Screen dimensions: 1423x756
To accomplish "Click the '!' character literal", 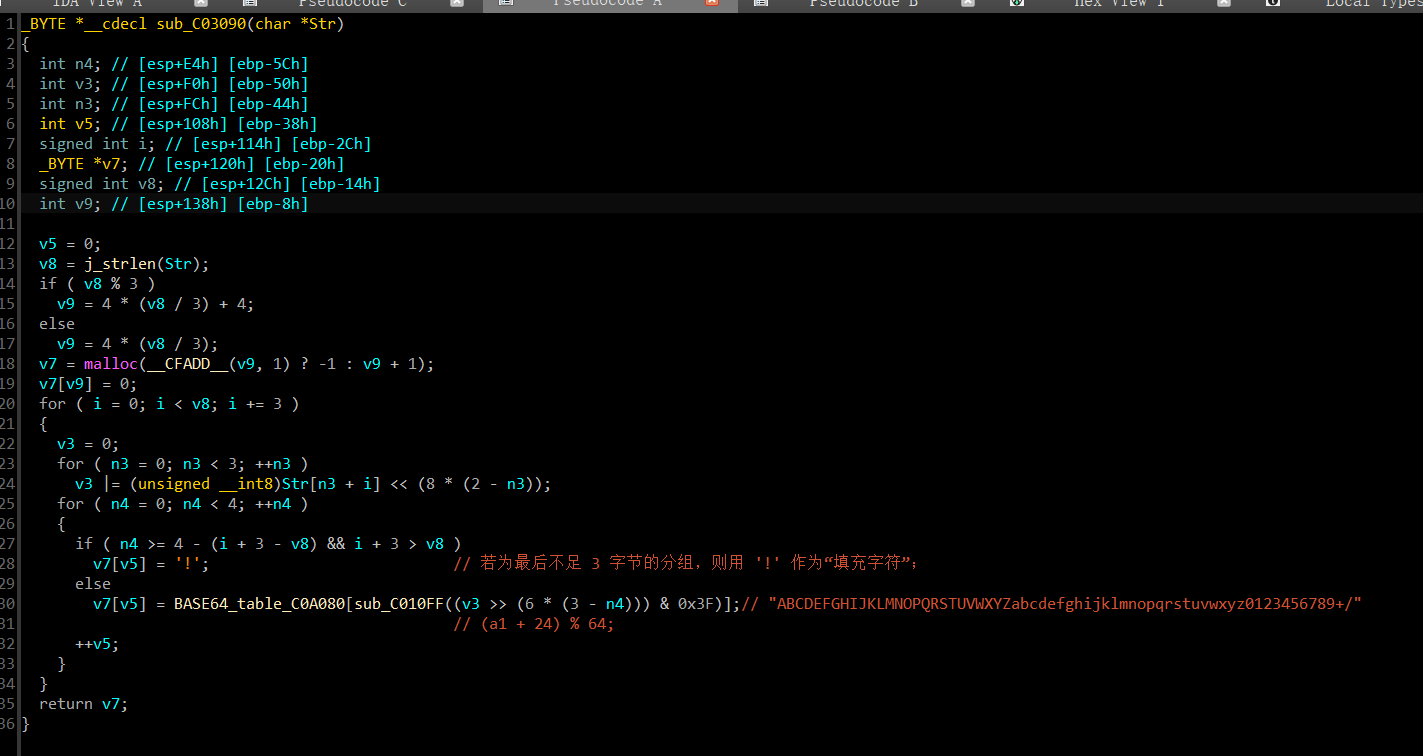I will 187,564.
